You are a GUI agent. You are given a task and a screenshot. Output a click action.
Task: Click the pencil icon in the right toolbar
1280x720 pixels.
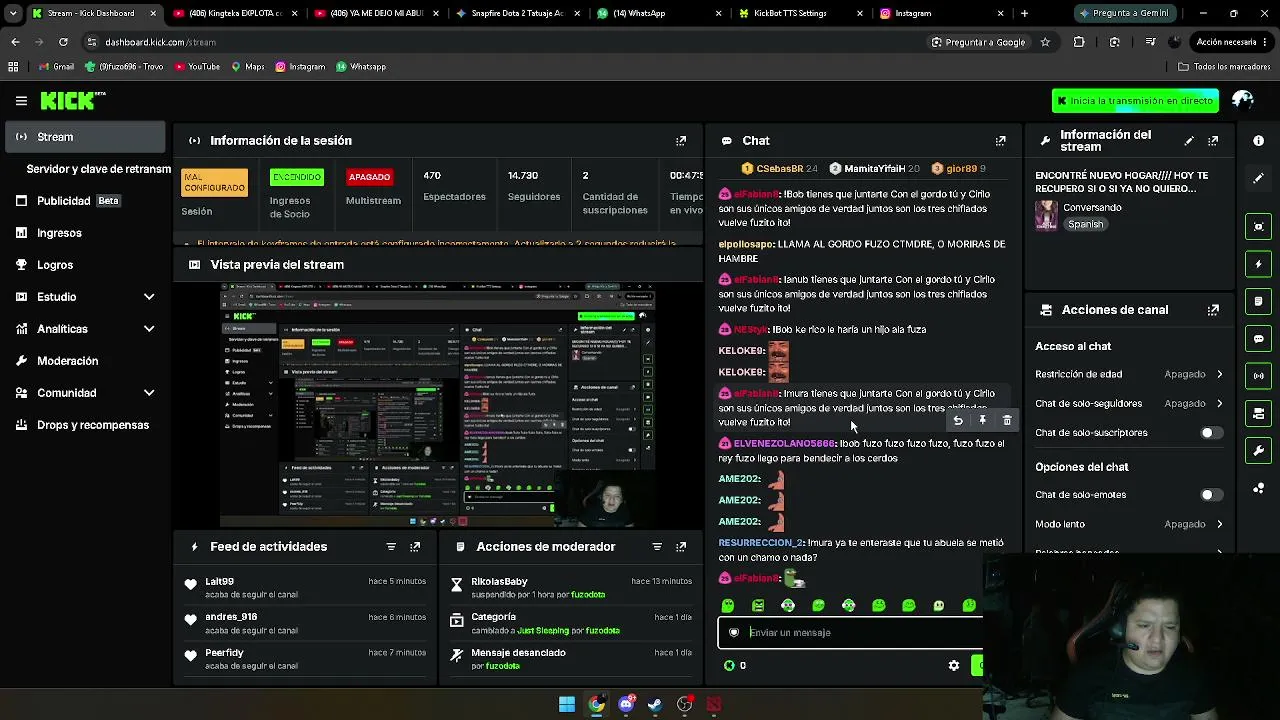point(1259,178)
